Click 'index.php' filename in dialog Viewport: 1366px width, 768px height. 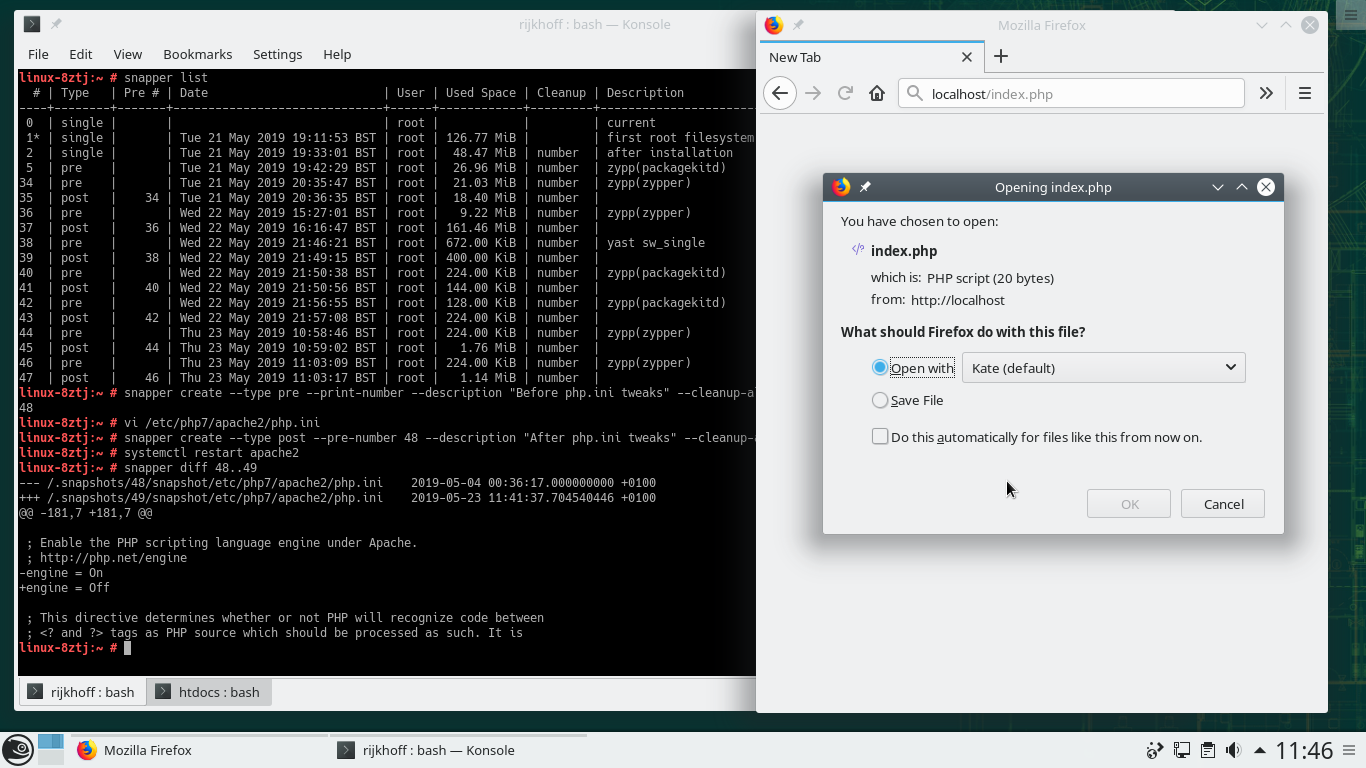coord(904,251)
